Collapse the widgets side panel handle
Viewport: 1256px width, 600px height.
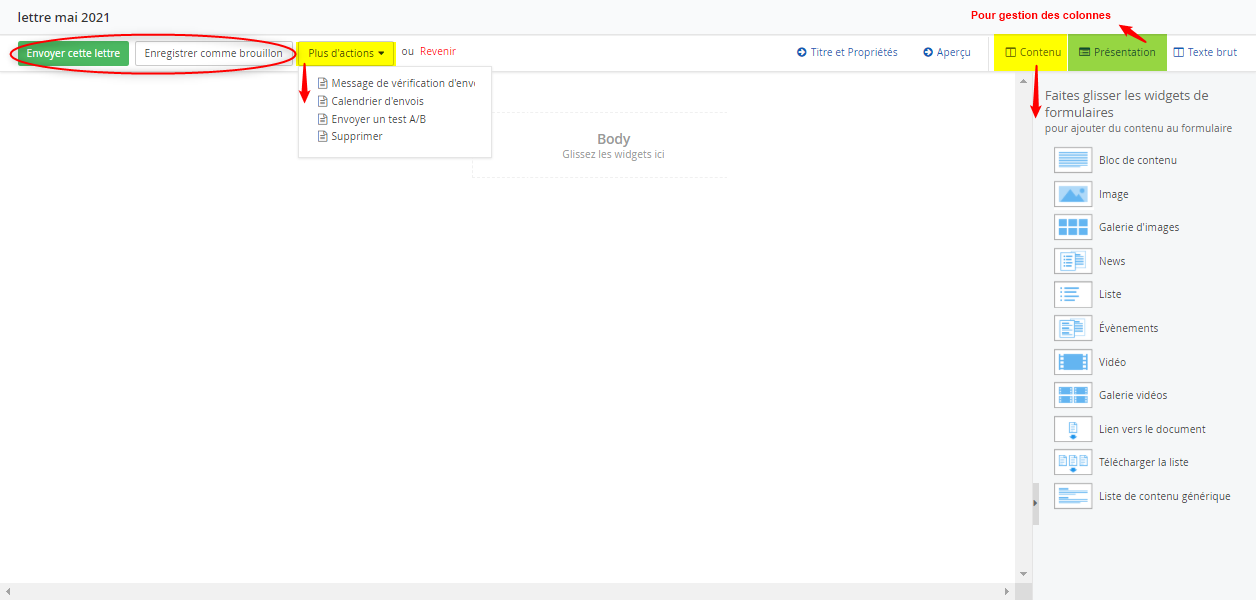tap(1035, 503)
